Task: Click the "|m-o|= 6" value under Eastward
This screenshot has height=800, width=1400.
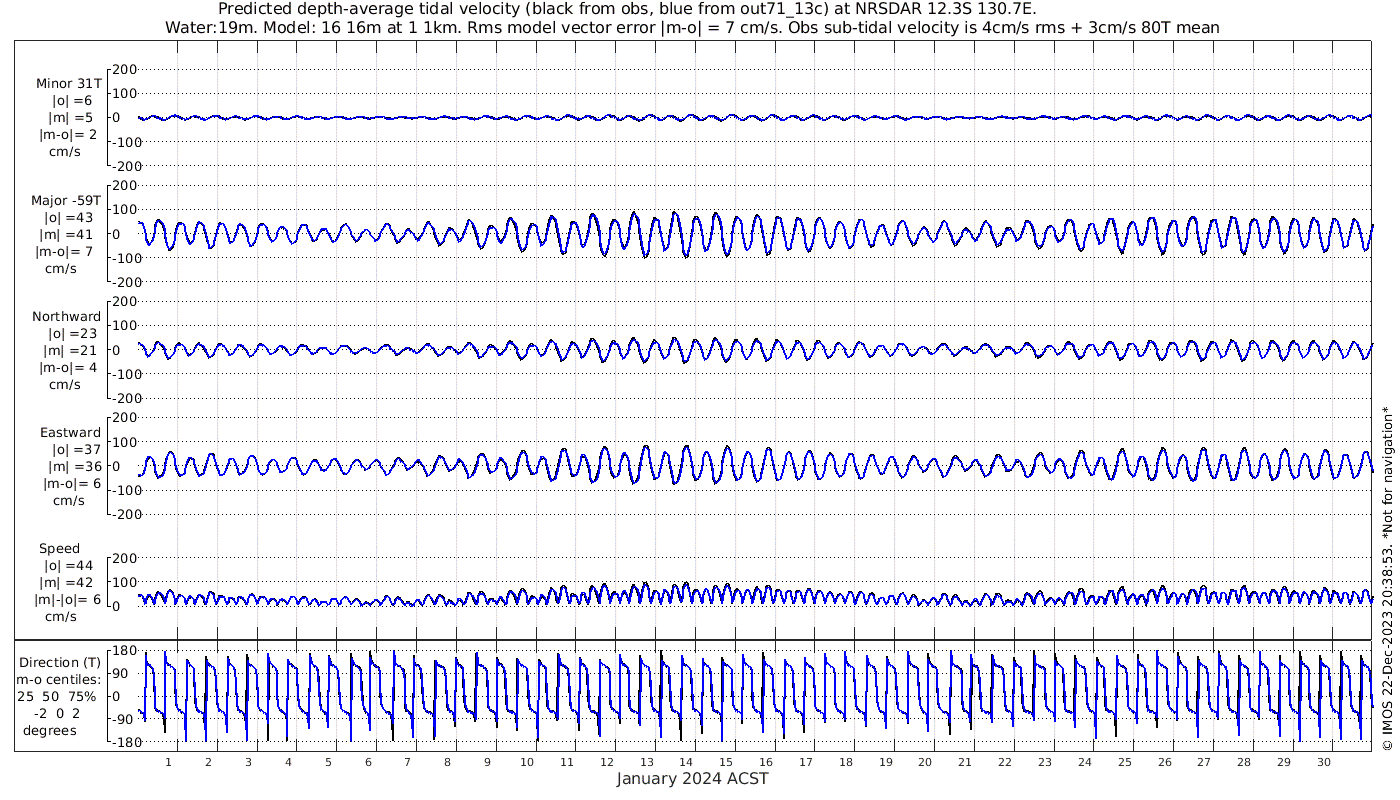Action: click(72, 483)
